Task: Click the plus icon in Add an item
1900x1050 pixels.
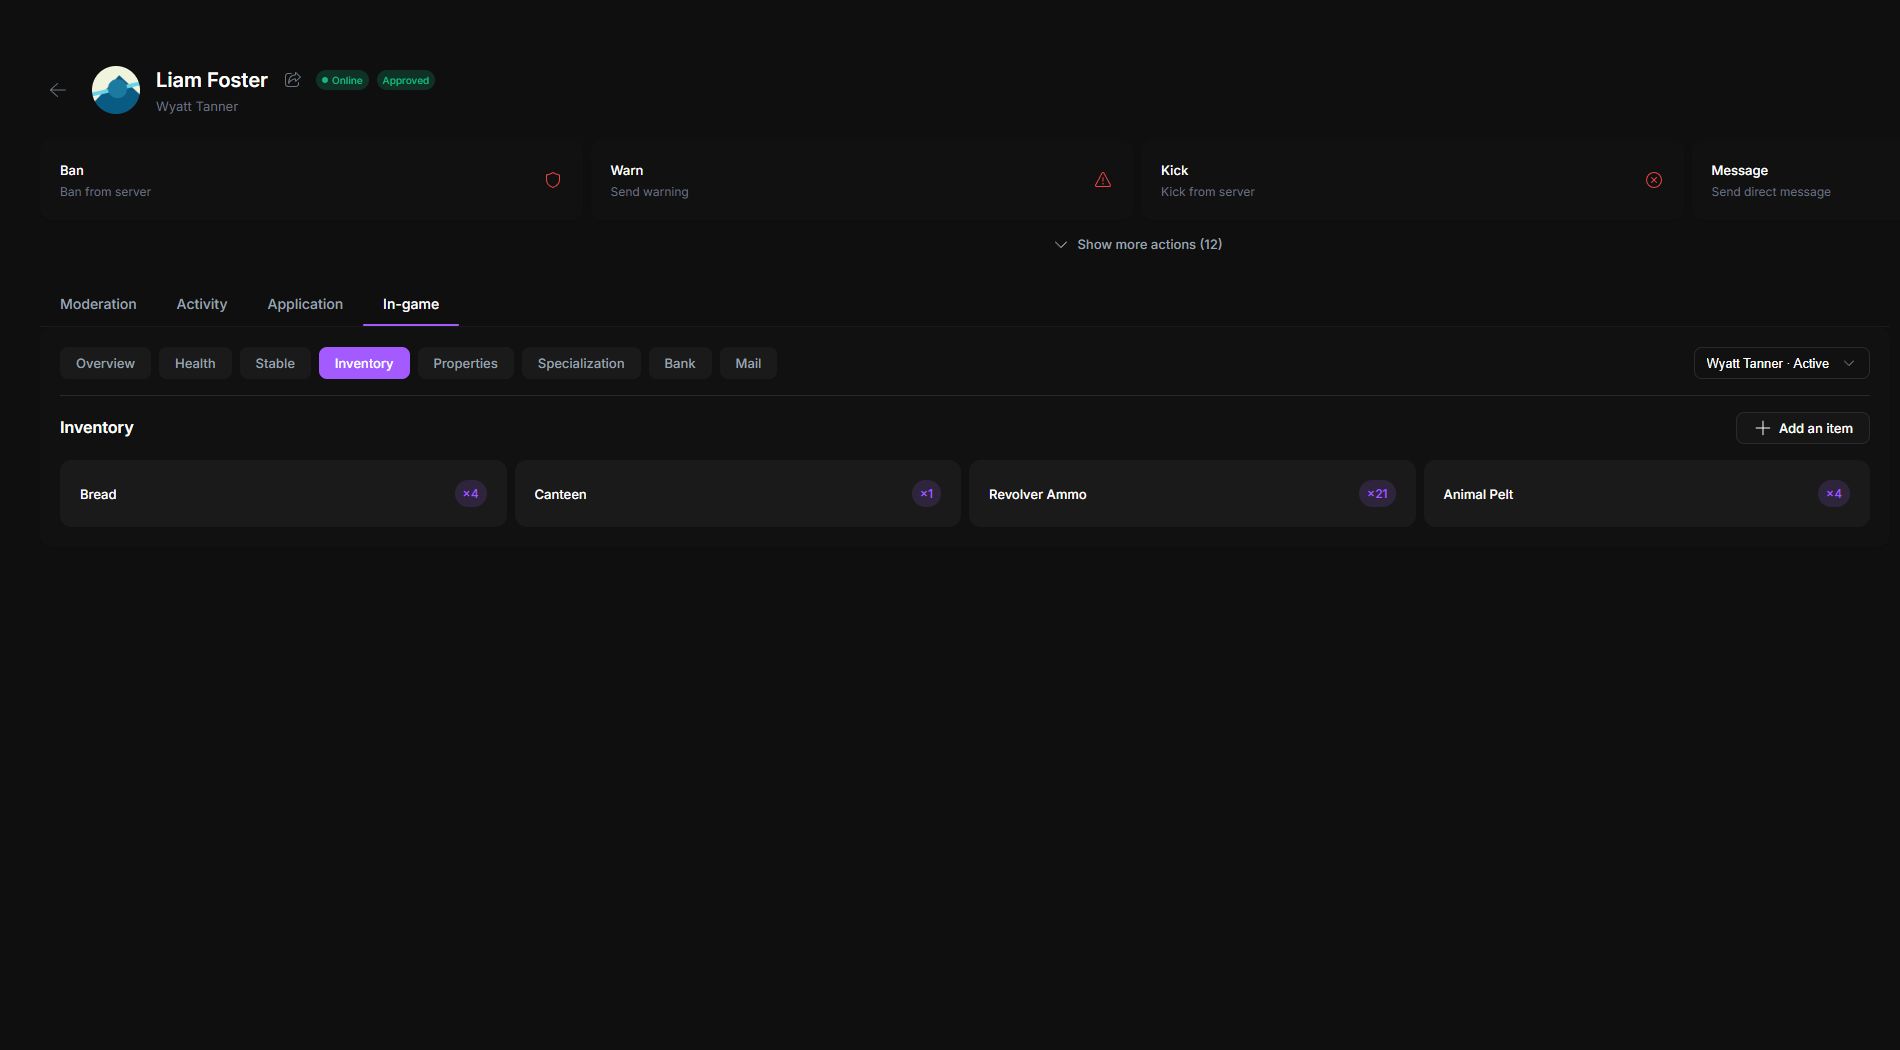Action: point(1763,428)
